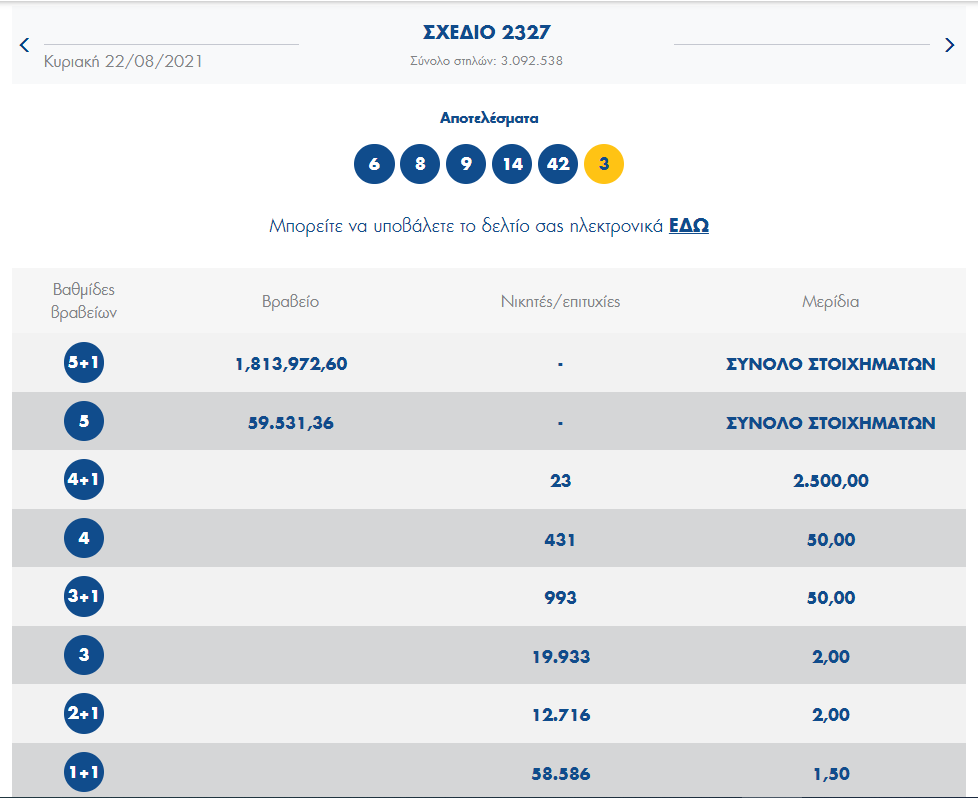978x798 pixels.
Task: Click the Βαθμίδες βραβείων column header
Action: point(84,301)
